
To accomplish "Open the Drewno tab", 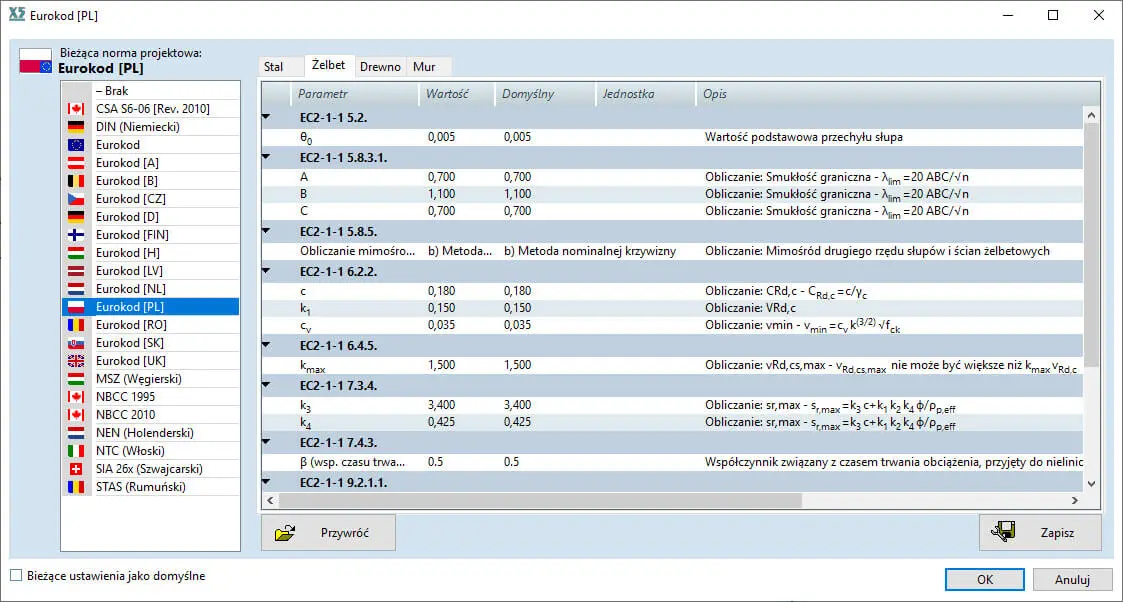I will [x=380, y=67].
